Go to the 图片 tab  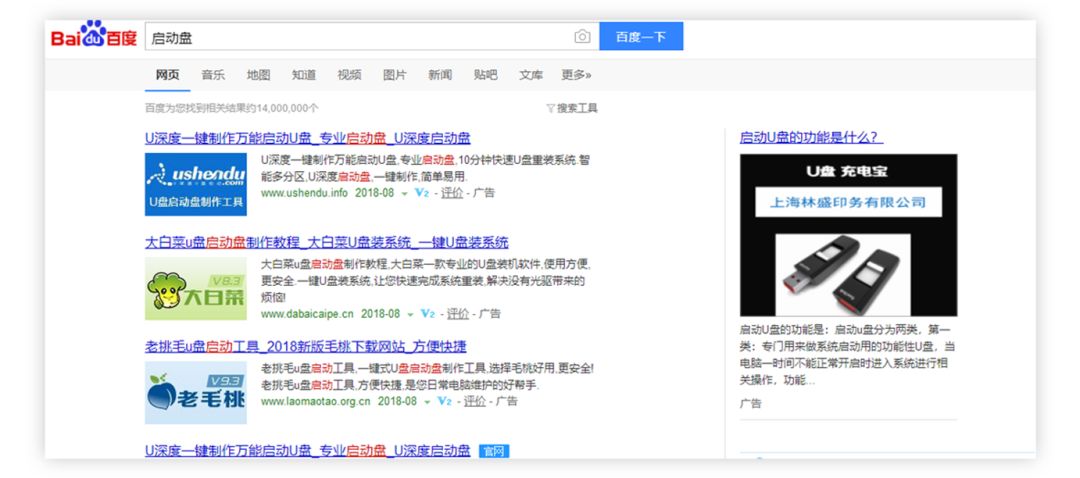pos(395,75)
